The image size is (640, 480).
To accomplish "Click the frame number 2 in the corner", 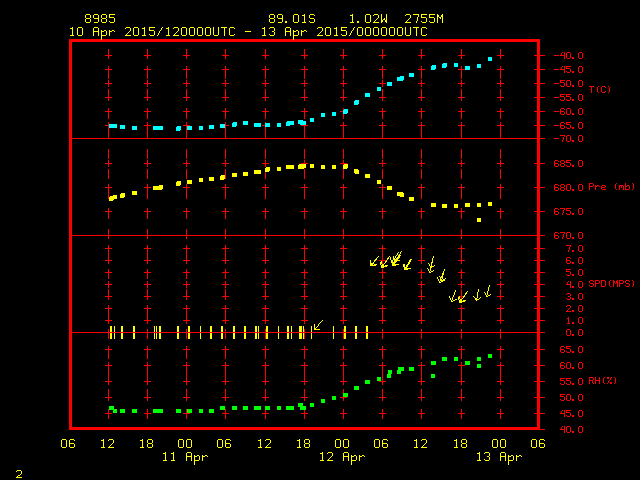I will [x=19, y=474].
